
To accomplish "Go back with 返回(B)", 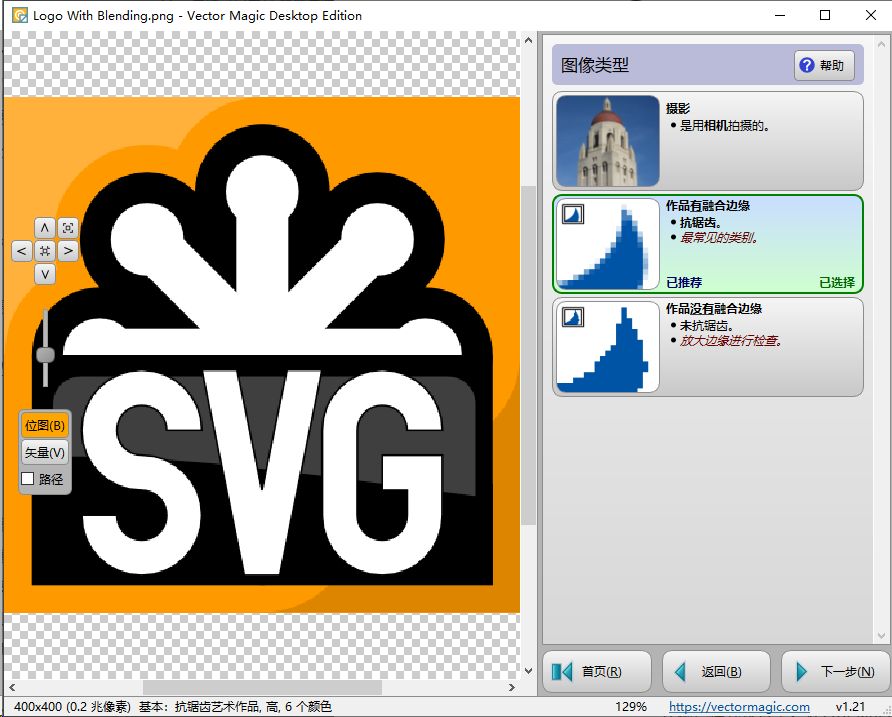I will [716, 671].
